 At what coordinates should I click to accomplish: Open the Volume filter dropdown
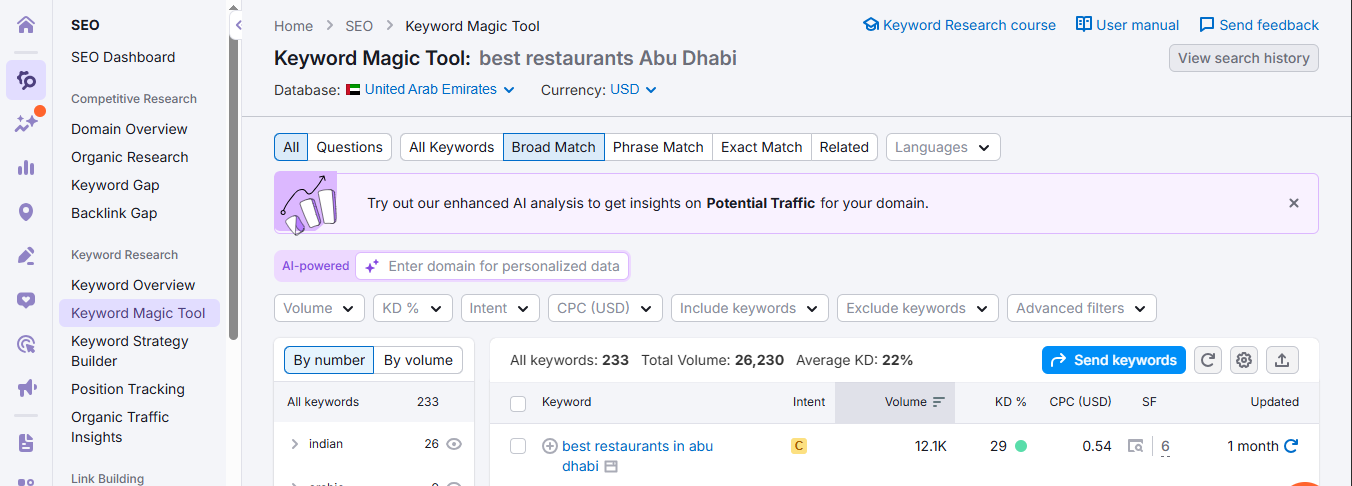coord(319,308)
